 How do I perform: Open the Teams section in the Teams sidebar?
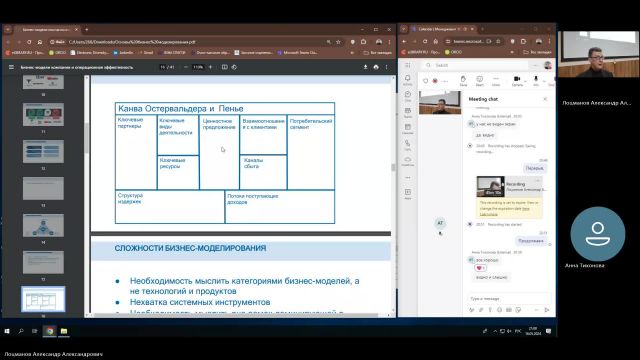(407, 113)
